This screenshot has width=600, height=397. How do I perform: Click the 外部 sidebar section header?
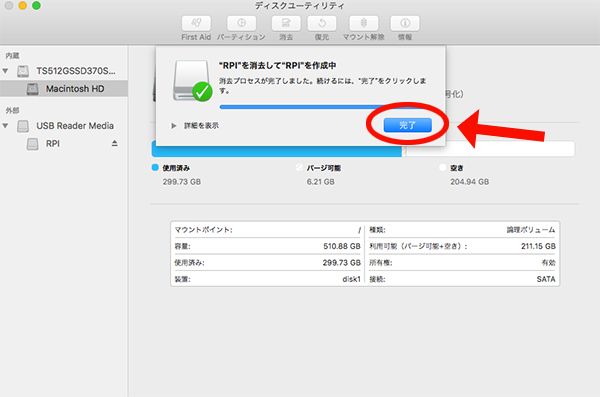pyautogui.click(x=12, y=111)
